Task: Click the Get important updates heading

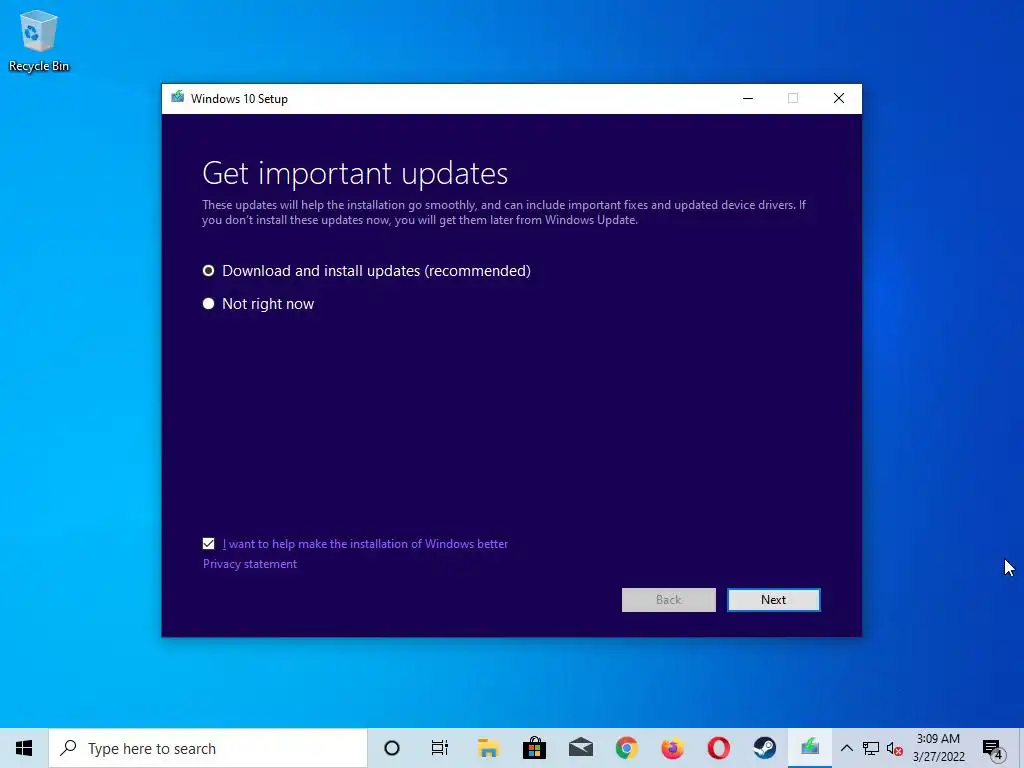Action: click(x=355, y=173)
